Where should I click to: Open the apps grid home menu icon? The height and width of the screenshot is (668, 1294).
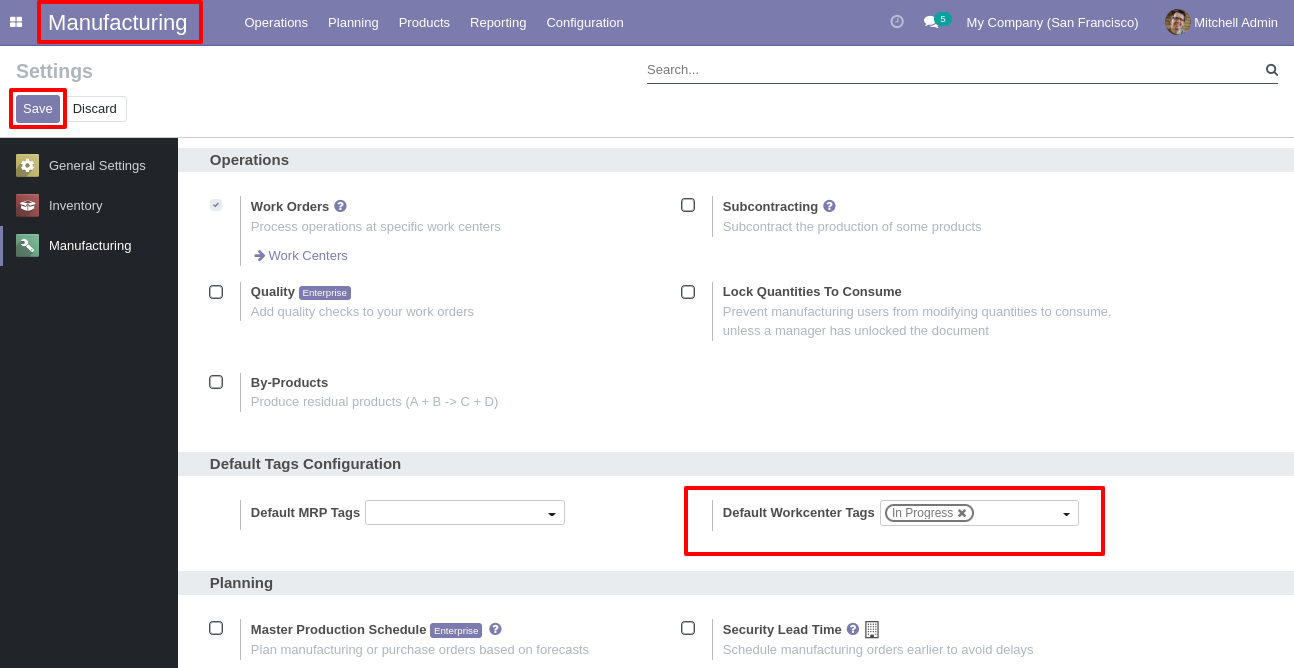point(16,22)
